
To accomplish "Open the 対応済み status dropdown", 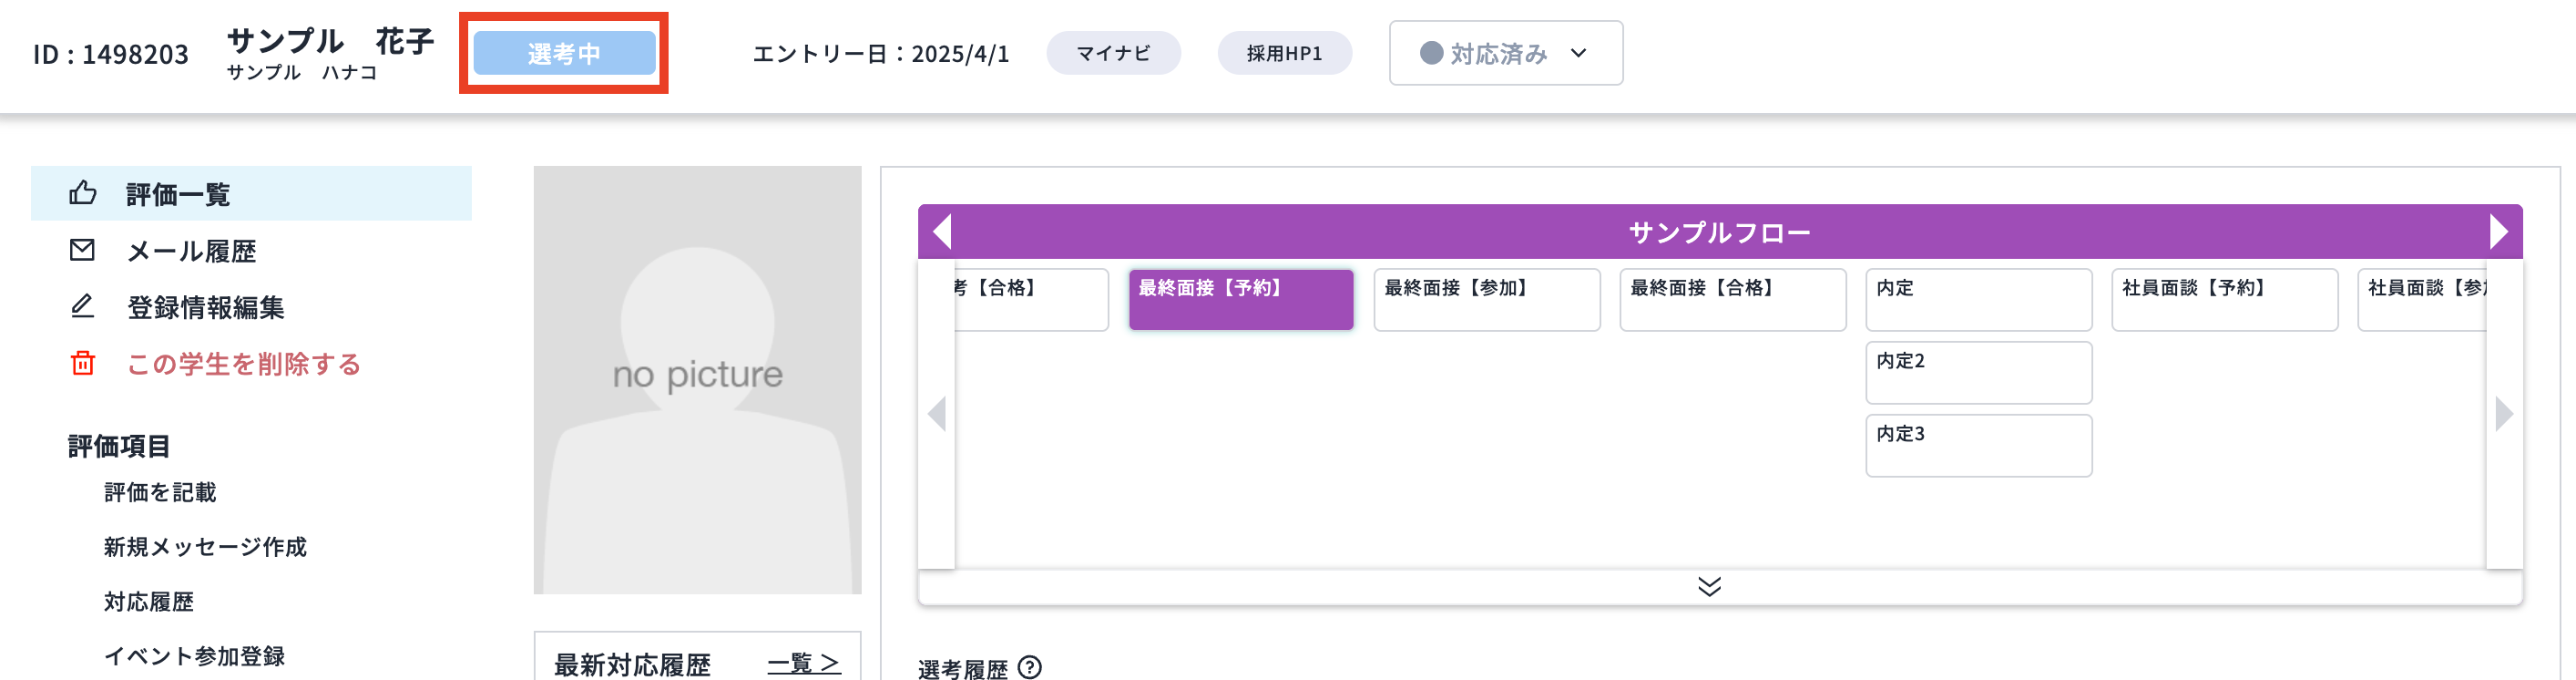I will (x=1505, y=54).
